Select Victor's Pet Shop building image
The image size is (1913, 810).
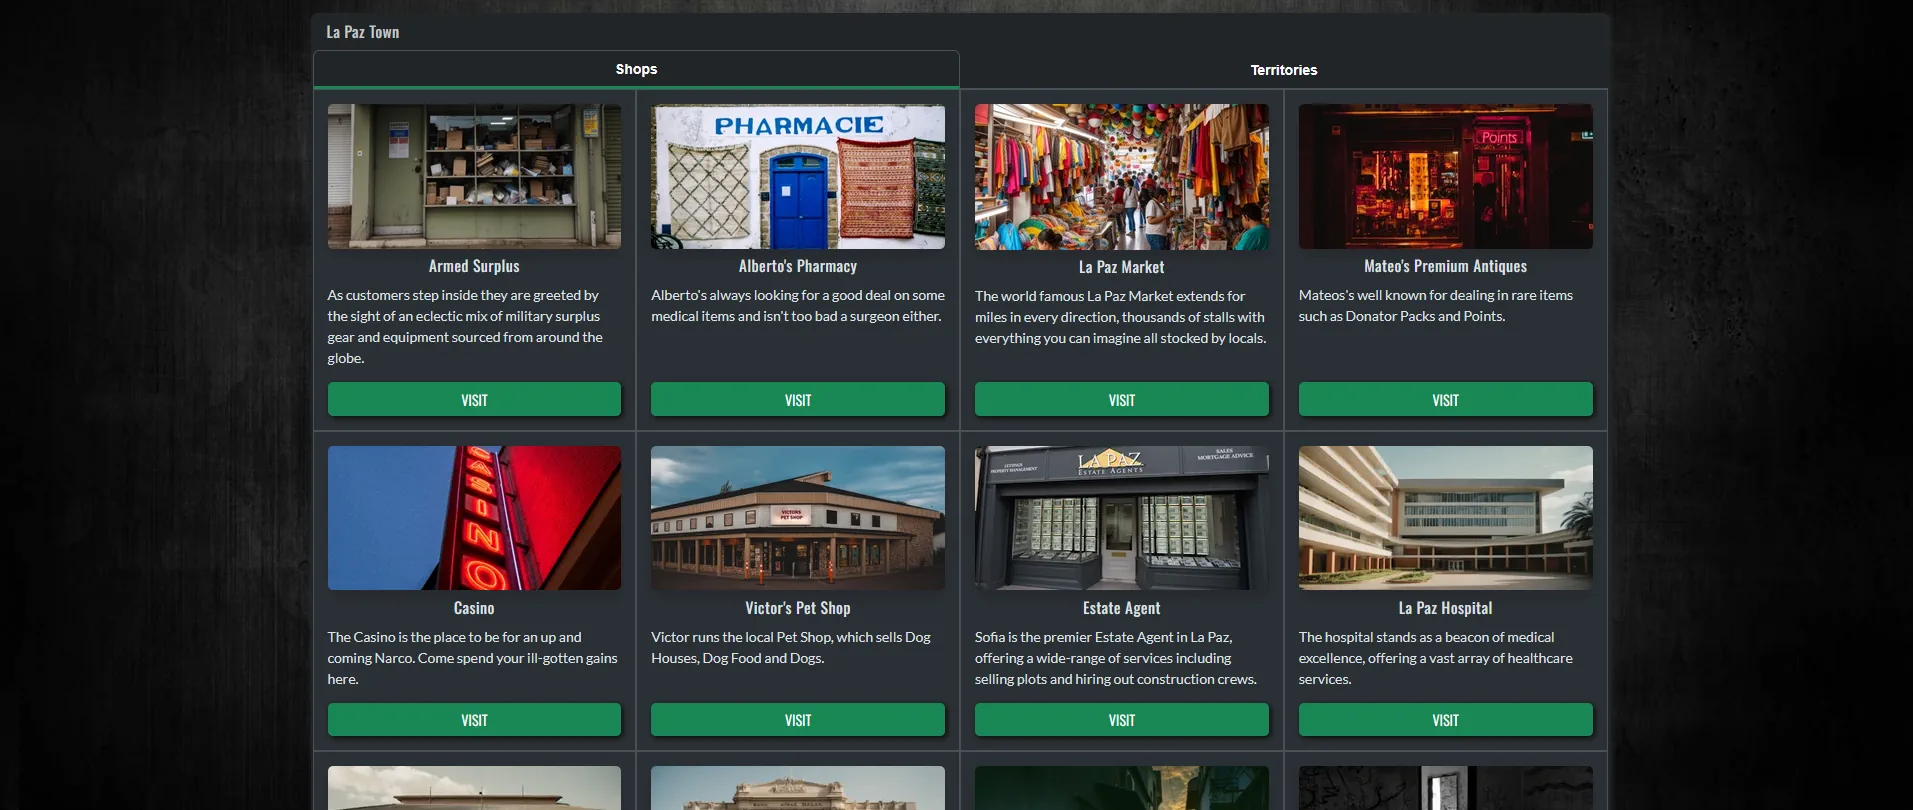pos(797,518)
